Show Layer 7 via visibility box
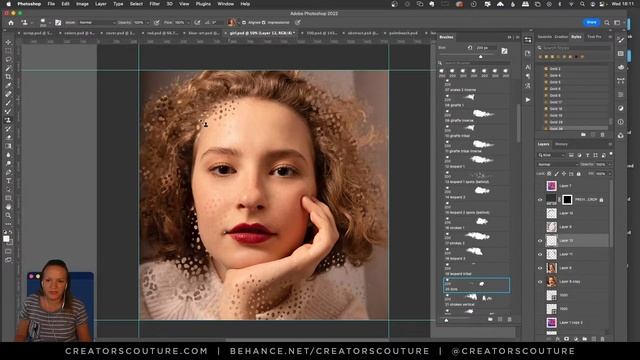Screen dimensions: 640x360 [x=540, y=186]
